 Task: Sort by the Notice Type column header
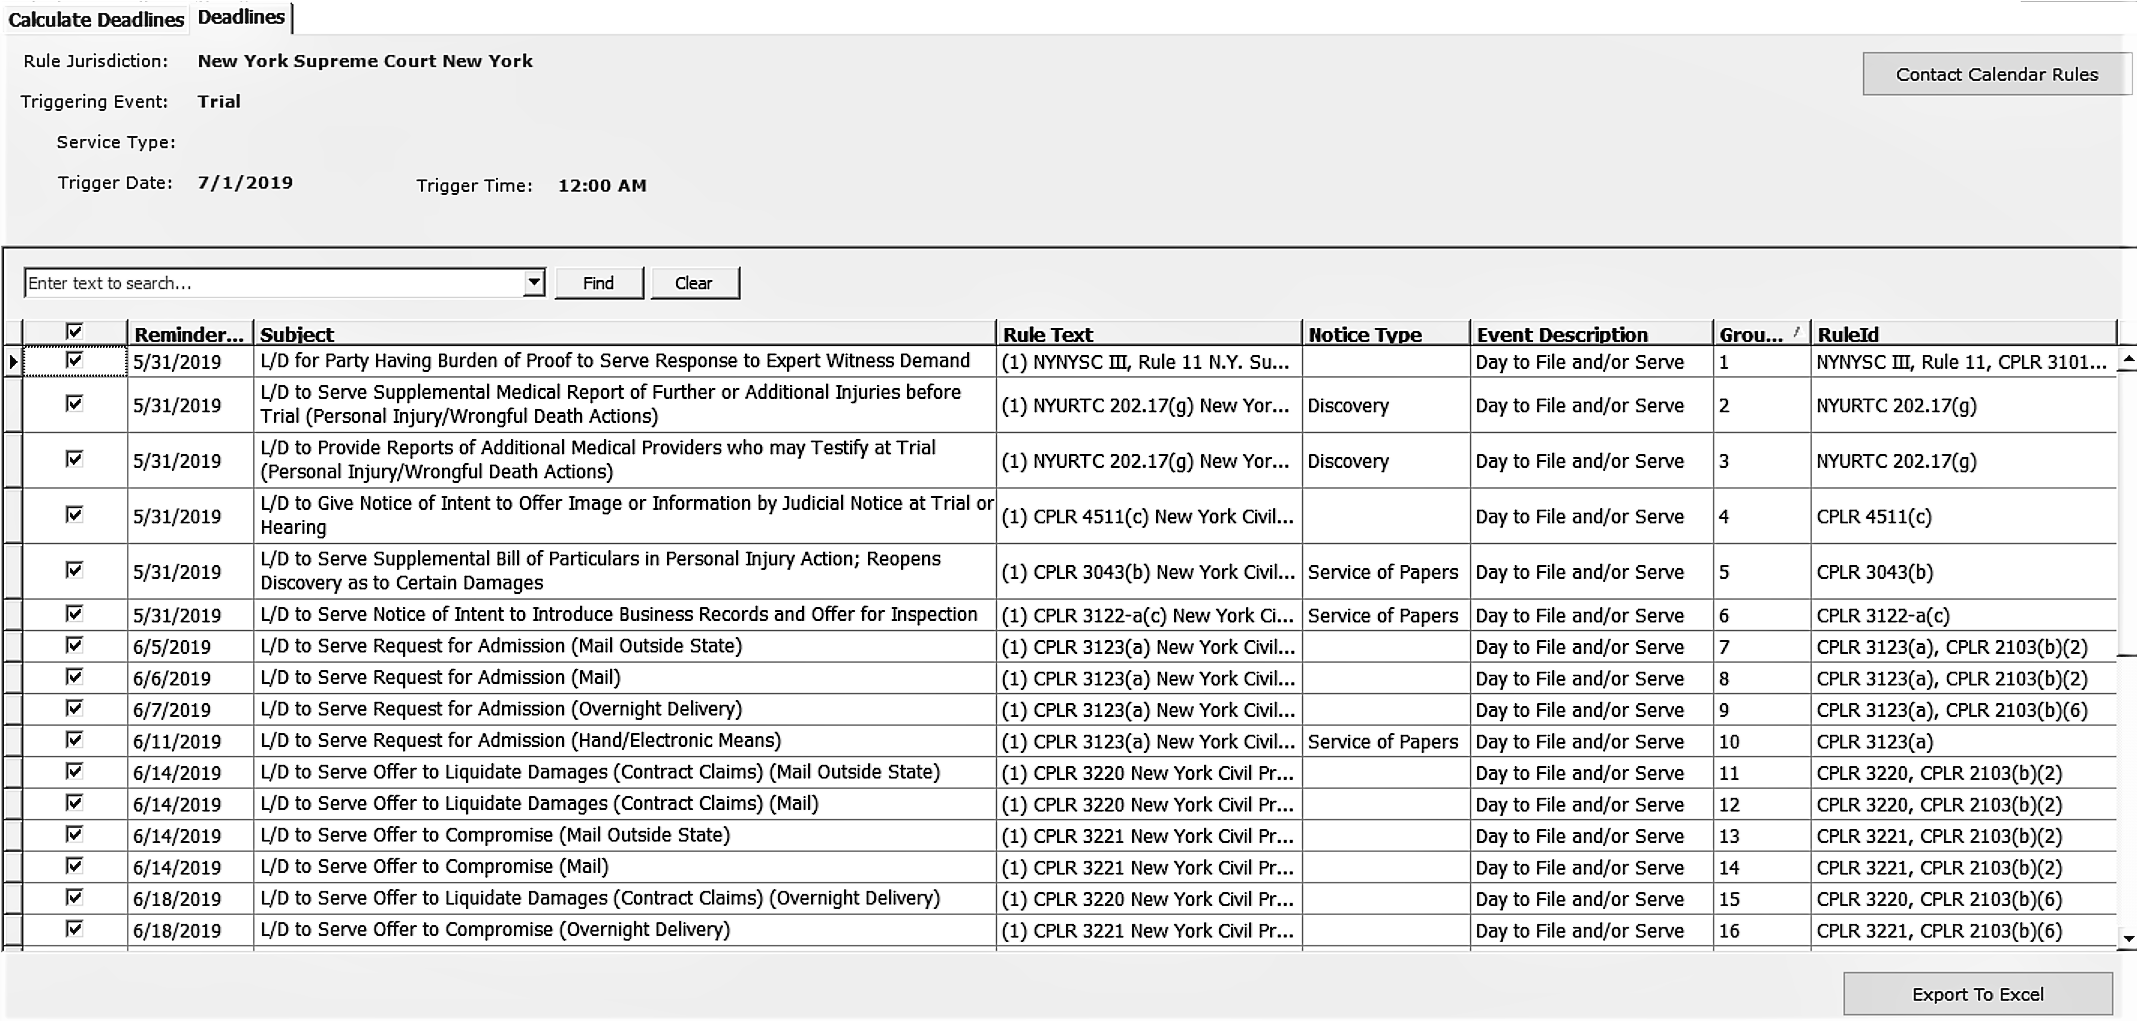pos(1385,334)
